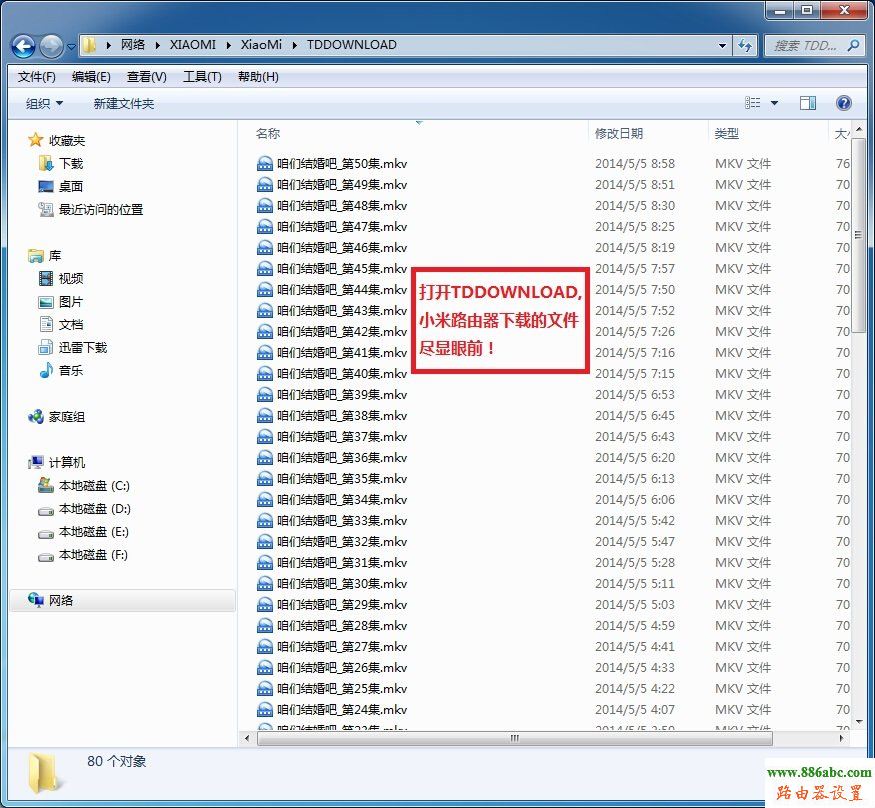The height and width of the screenshot is (808, 875).
Task: Click the 音乐 library music note icon
Action: (46, 370)
